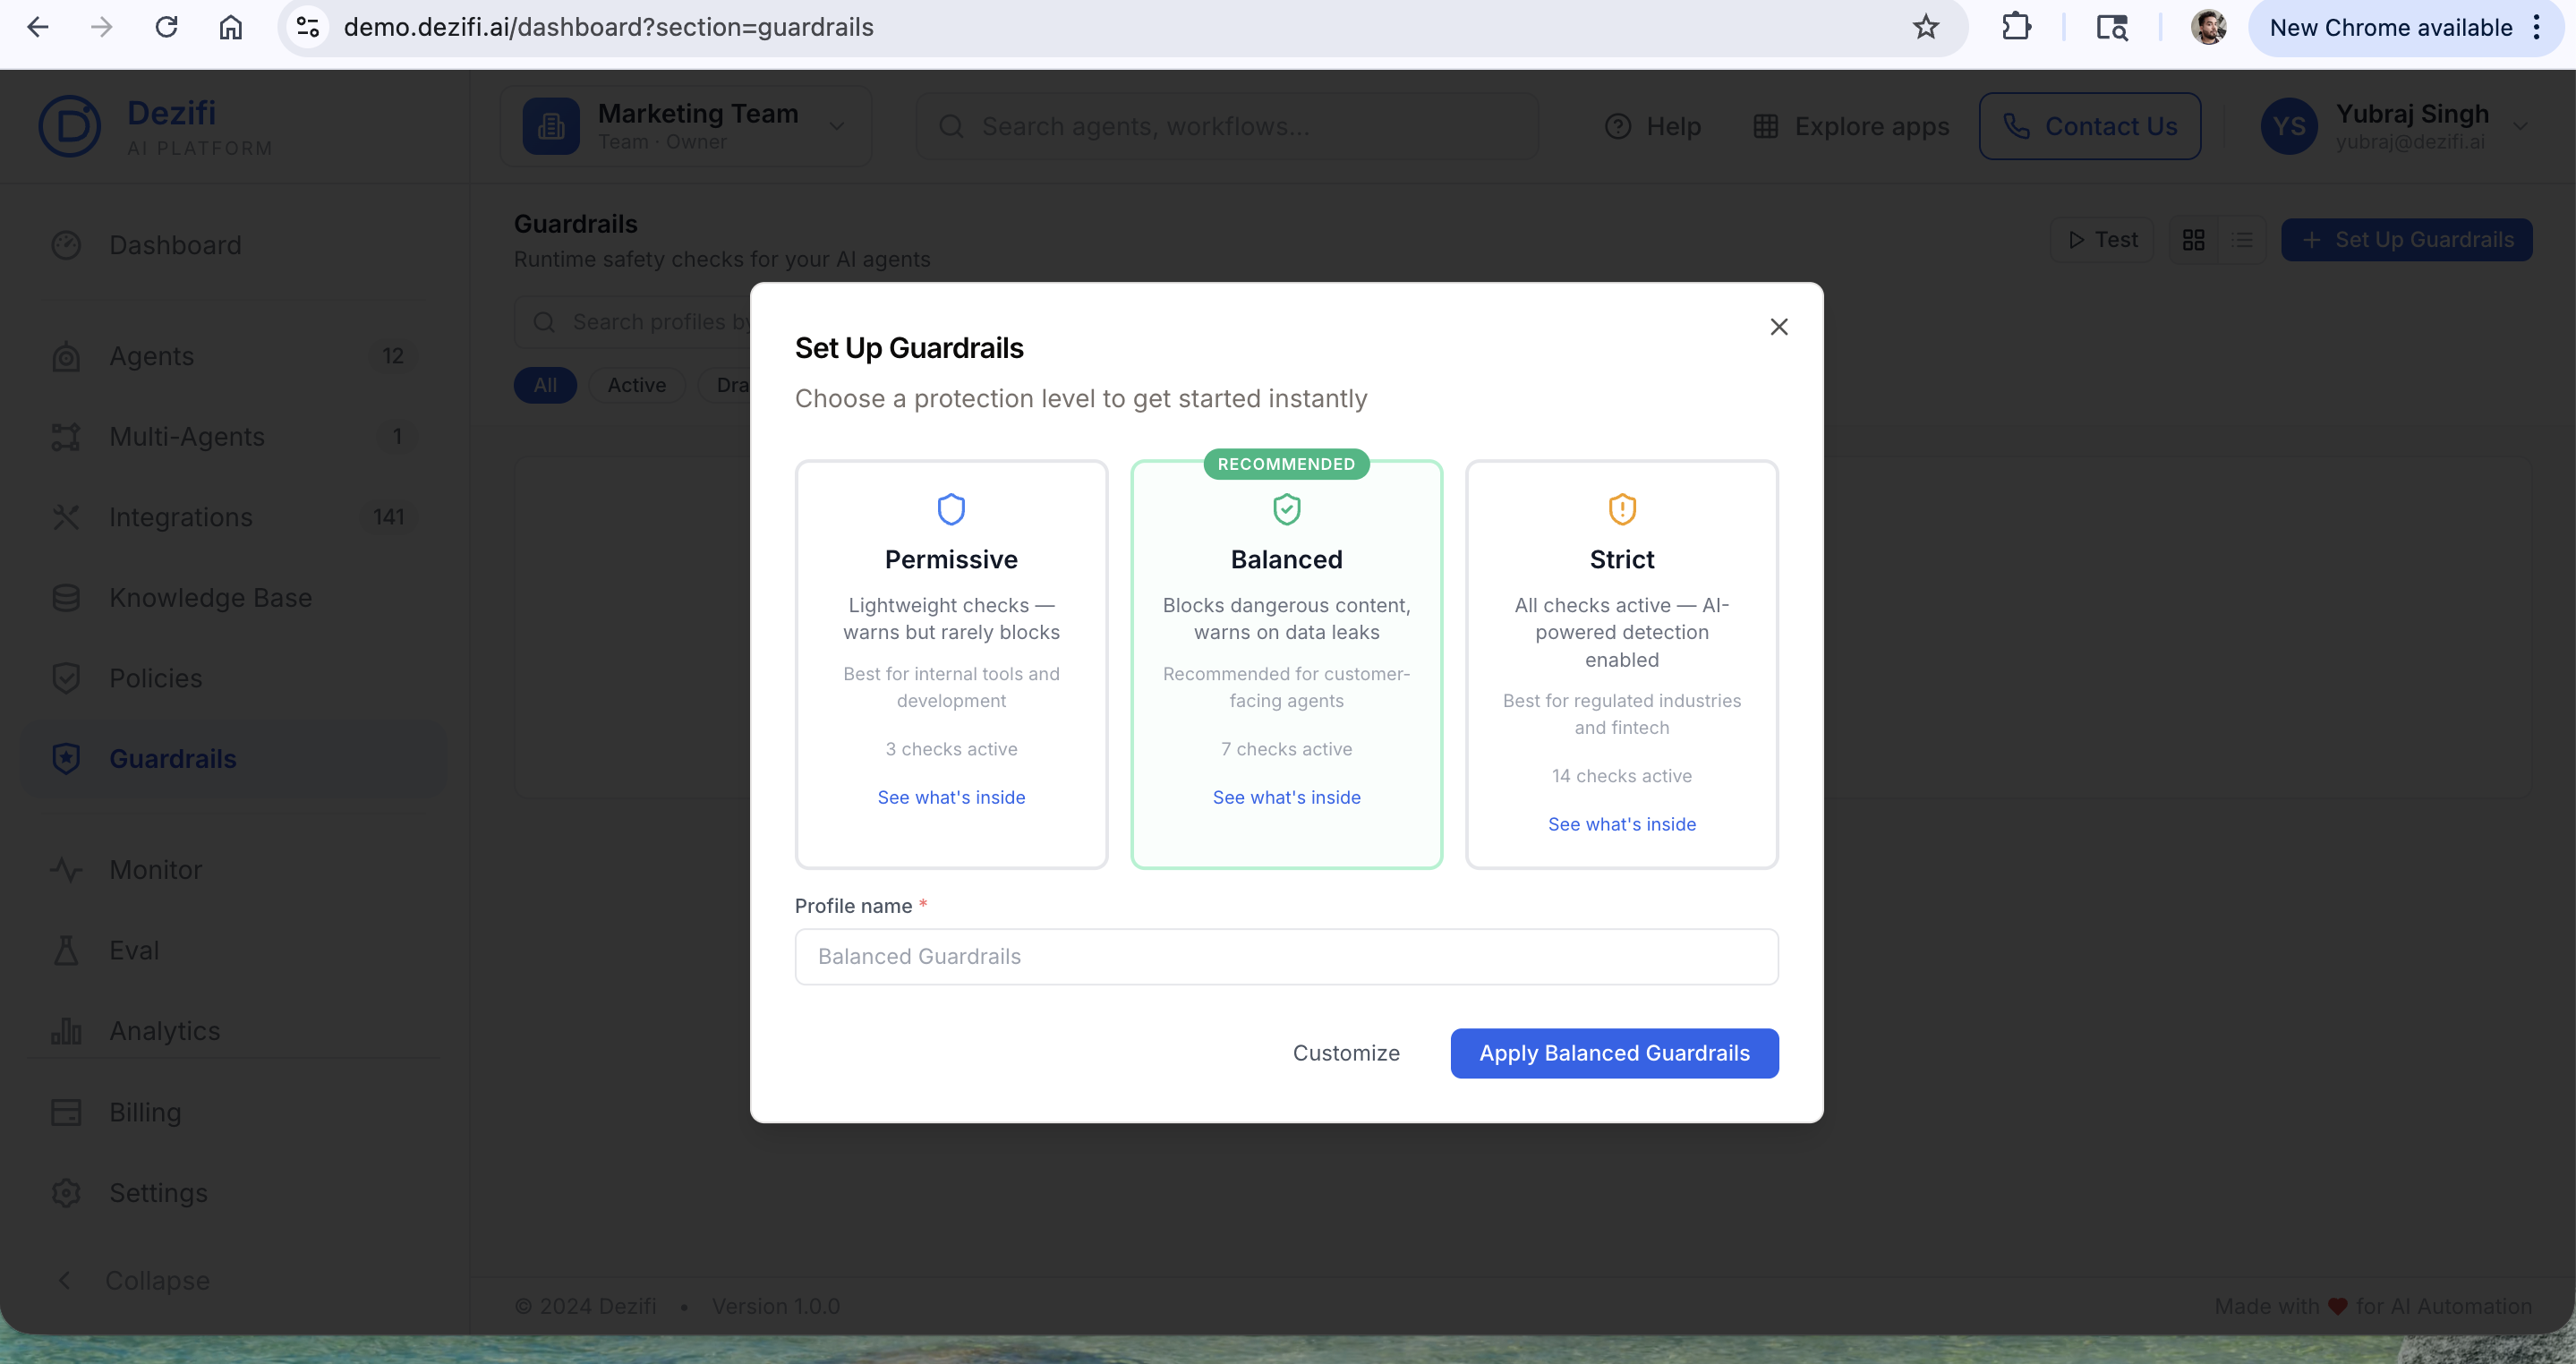Image resolution: width=2576 pixels, height=1364 pixels.
Task: Open See what's inside for Permissive
Action: pyautogui.click(x=951, y=797)
